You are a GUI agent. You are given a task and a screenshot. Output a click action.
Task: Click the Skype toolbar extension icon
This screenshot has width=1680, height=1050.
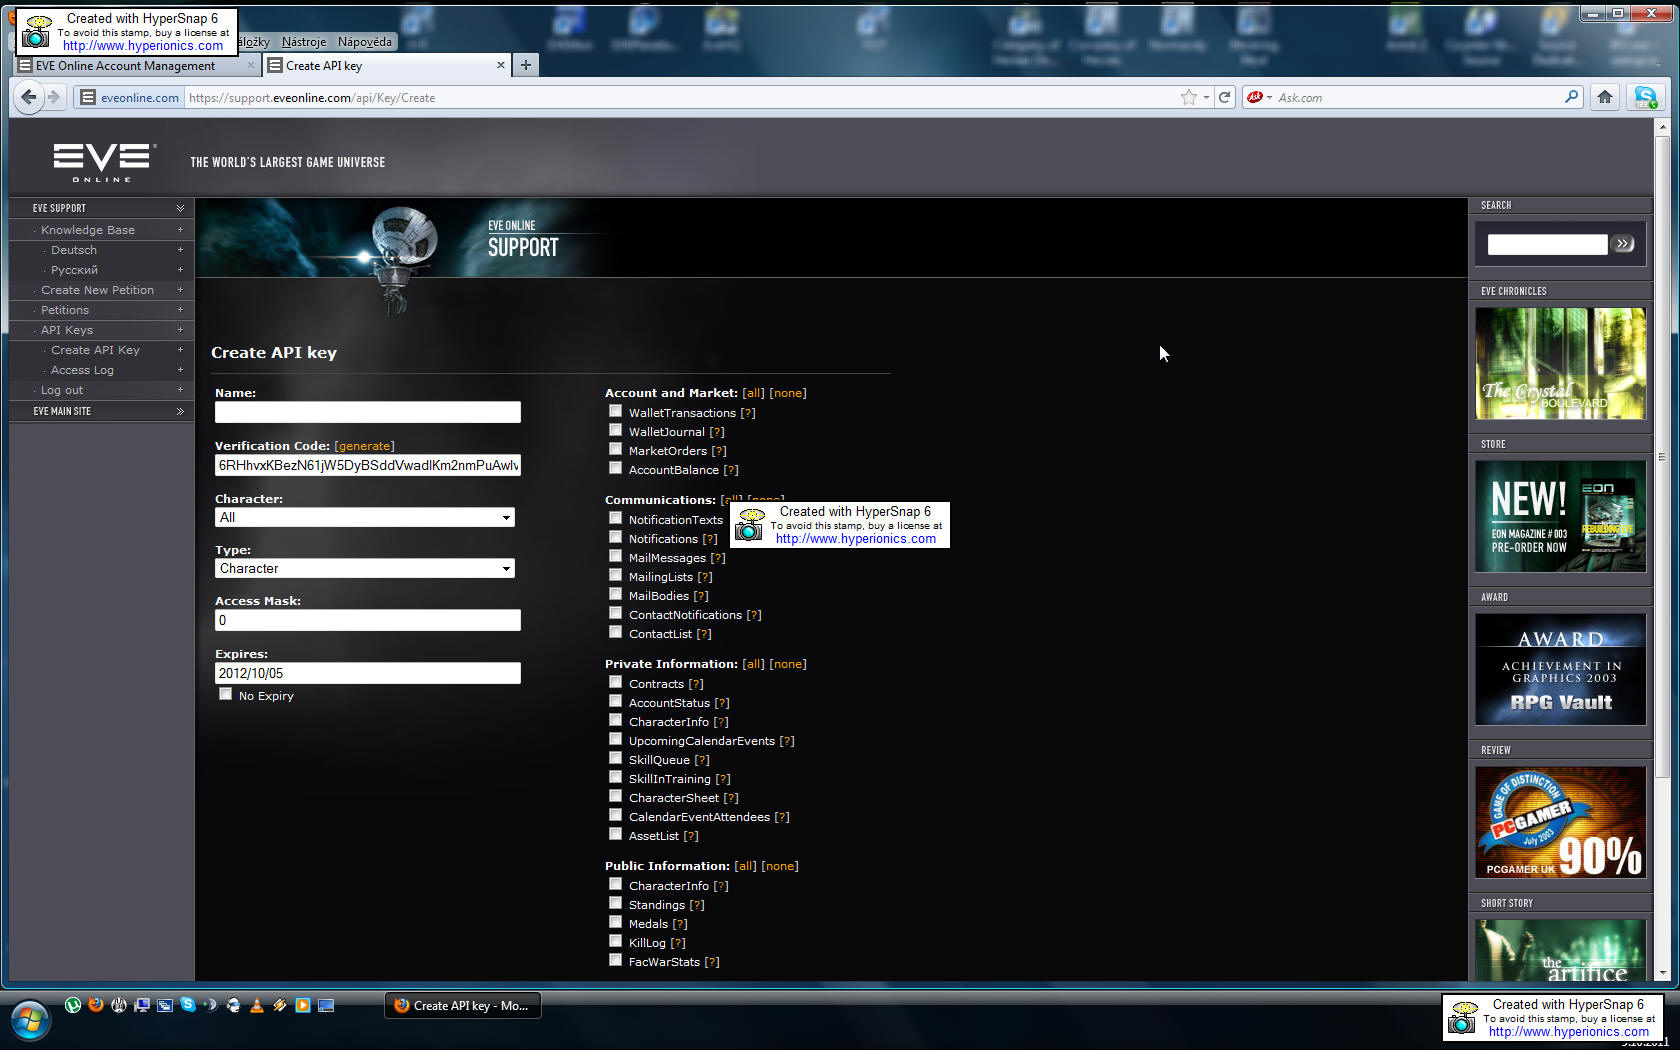[1645, 97]
